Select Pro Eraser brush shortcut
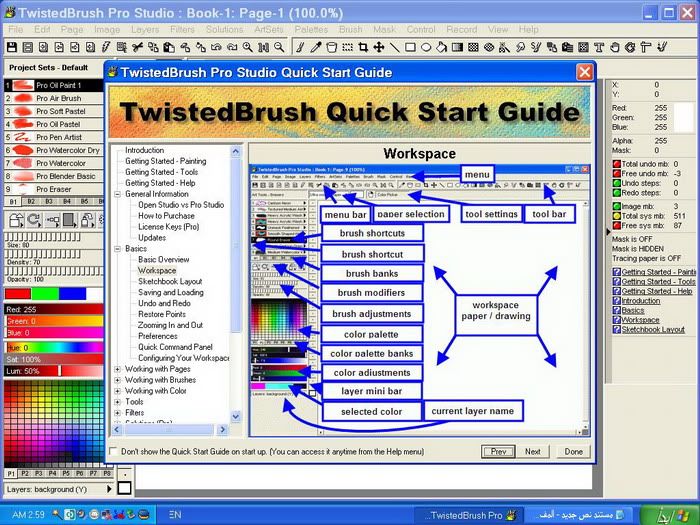 tap(54, 189)
